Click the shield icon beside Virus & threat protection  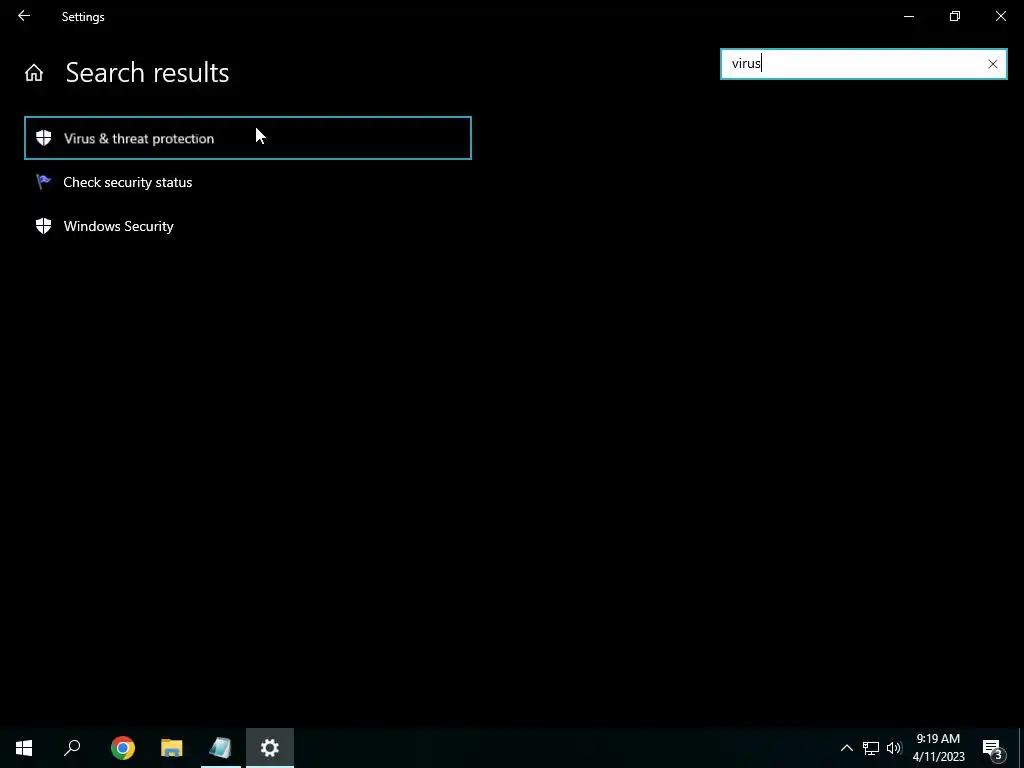44,138
